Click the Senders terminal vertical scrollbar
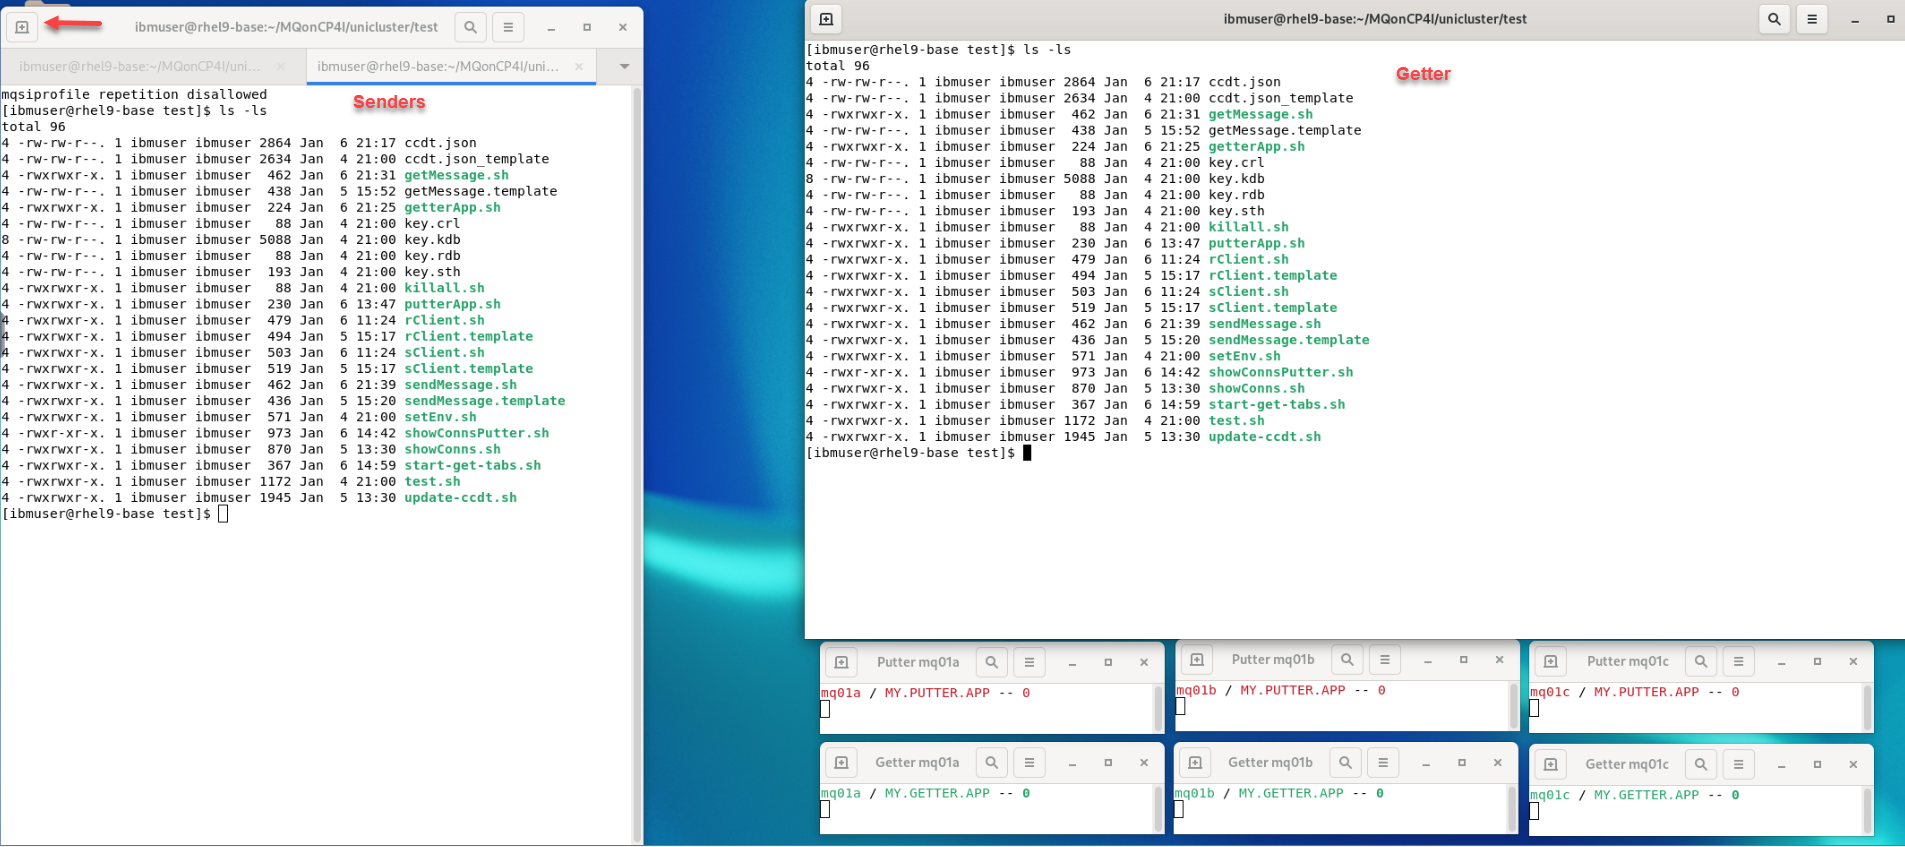Screen dimensions: 1905x847 [x=637, y=460]
